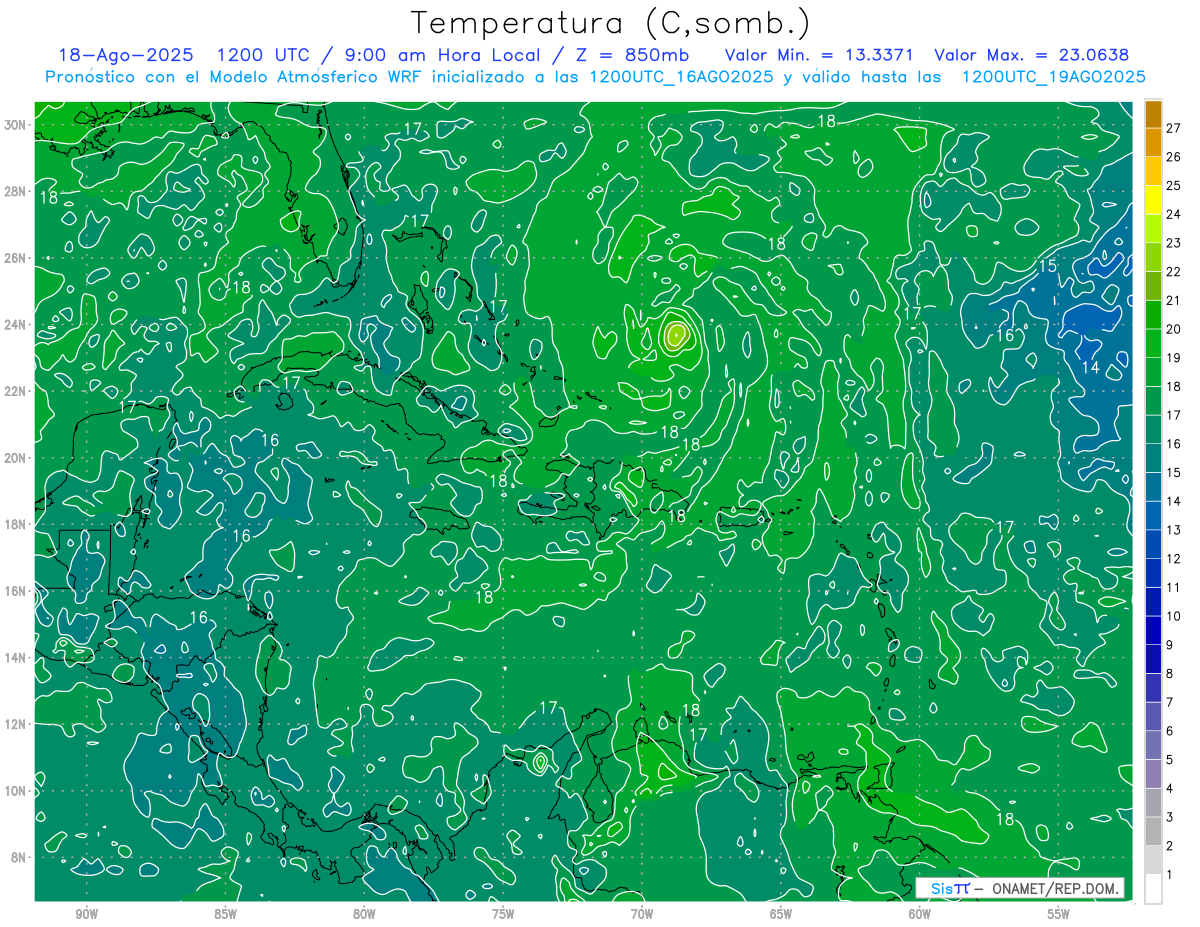Screen dimensions: 1200x927
Task: Click the "12N" latitude axis label
Action: (16, 724)
